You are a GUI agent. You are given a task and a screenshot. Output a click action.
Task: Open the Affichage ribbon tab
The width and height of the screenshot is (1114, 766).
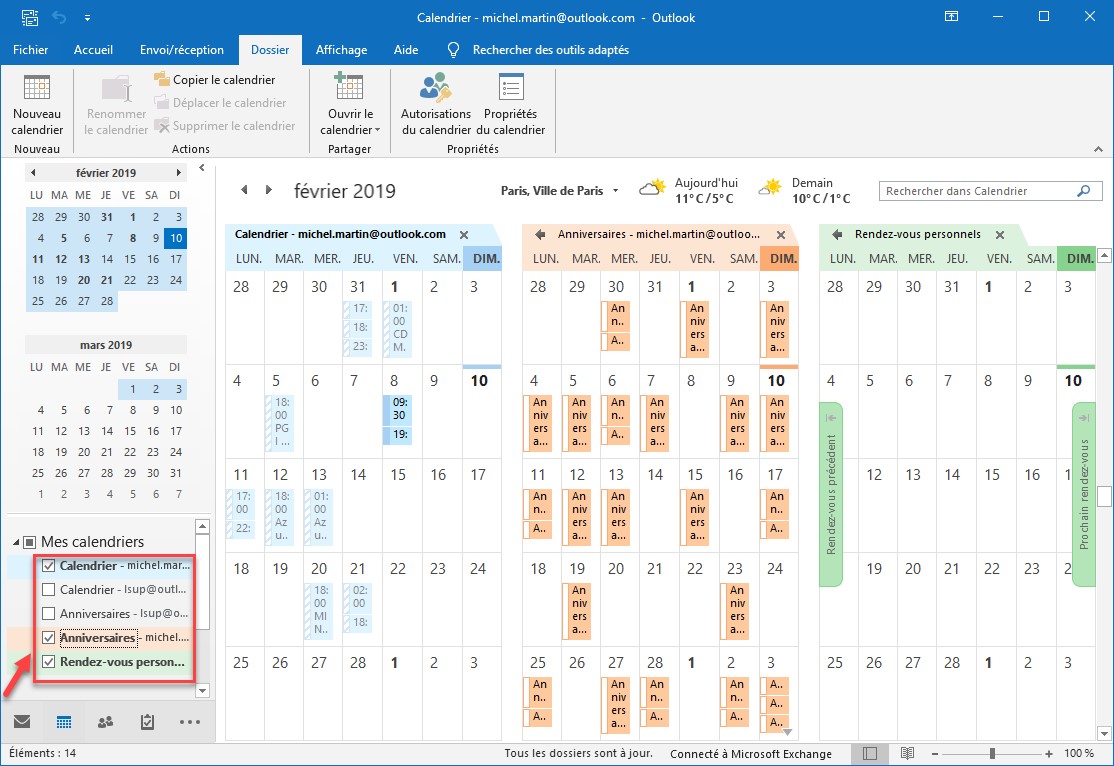coord(341,49)
